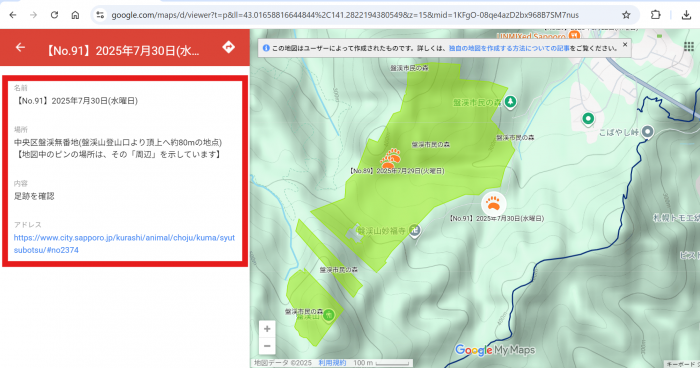Click the 盤渓市民の森 green tree pin
The width and height of the screenshot is (700, 368).
pyautogui.click(x=510, y=102)
